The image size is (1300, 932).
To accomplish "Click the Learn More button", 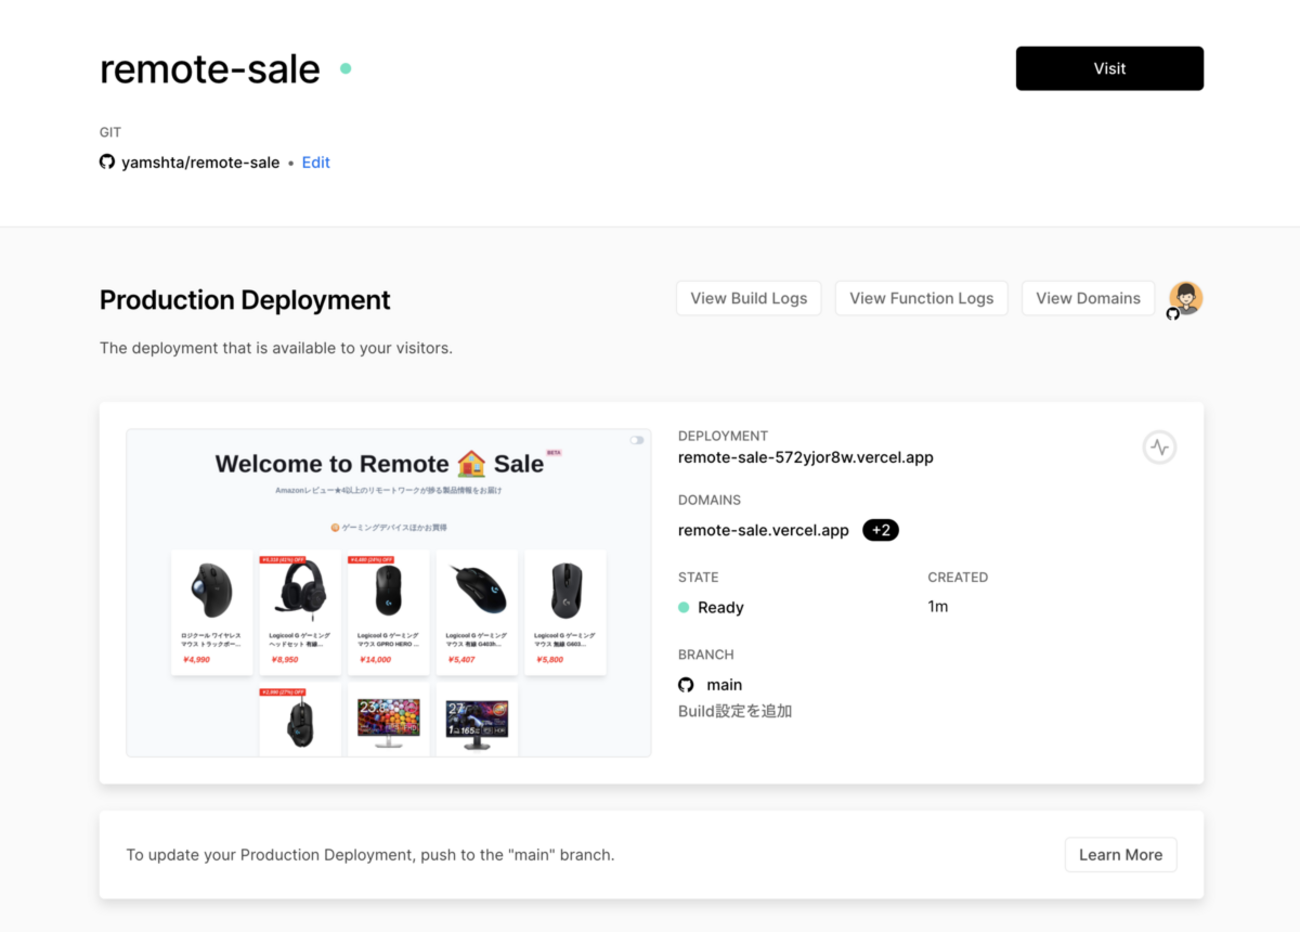I will [x=1120, y=855].
